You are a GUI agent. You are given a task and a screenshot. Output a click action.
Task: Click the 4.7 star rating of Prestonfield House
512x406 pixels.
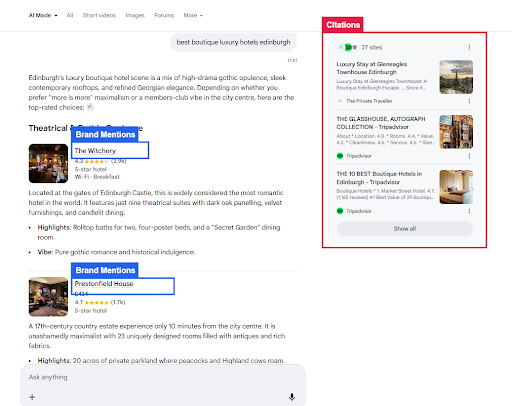click(100, 302)
